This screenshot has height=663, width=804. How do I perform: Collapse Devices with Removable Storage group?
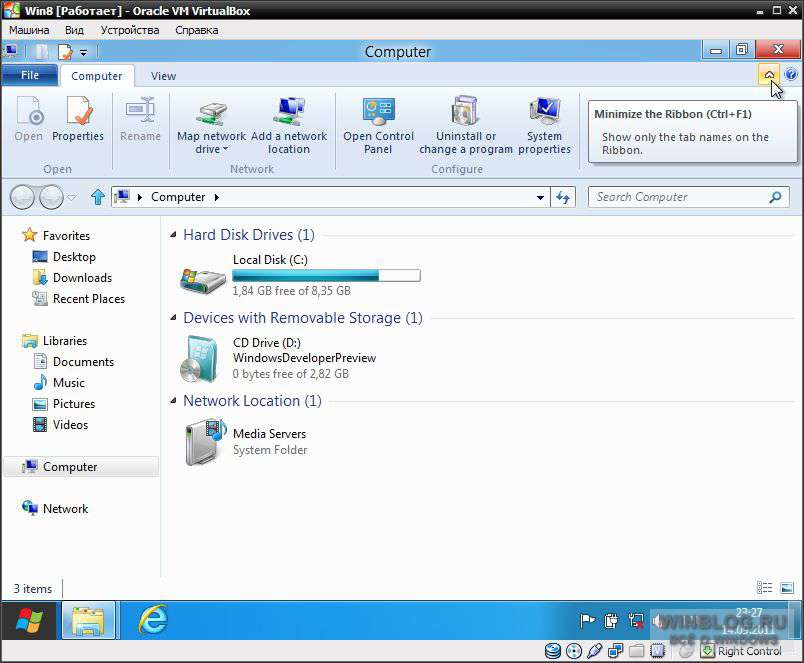[x=173, y=318]
